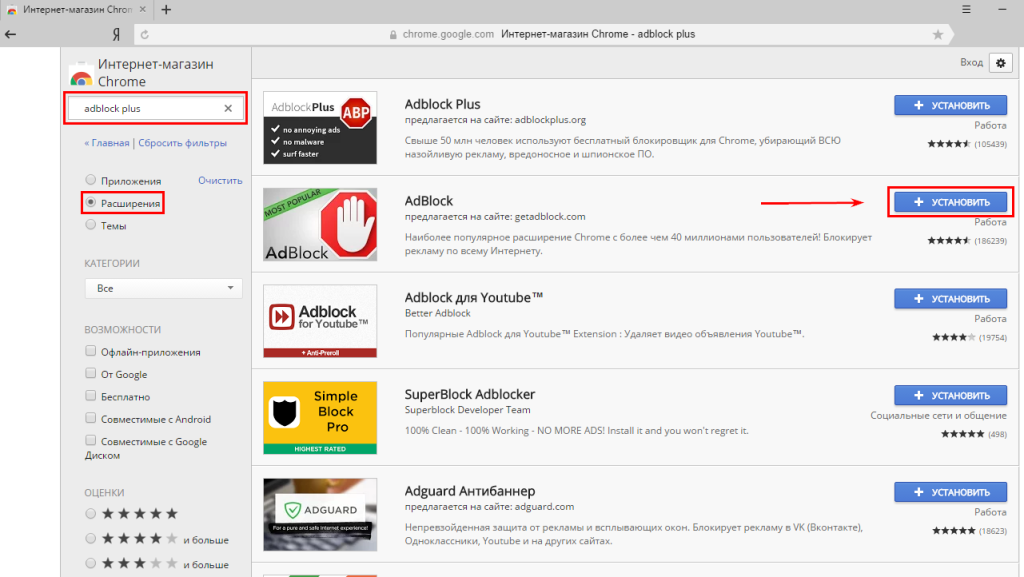Open Adguard Антибаннер title
This screenshot has height=577, width=1024.
pos(470,491)
